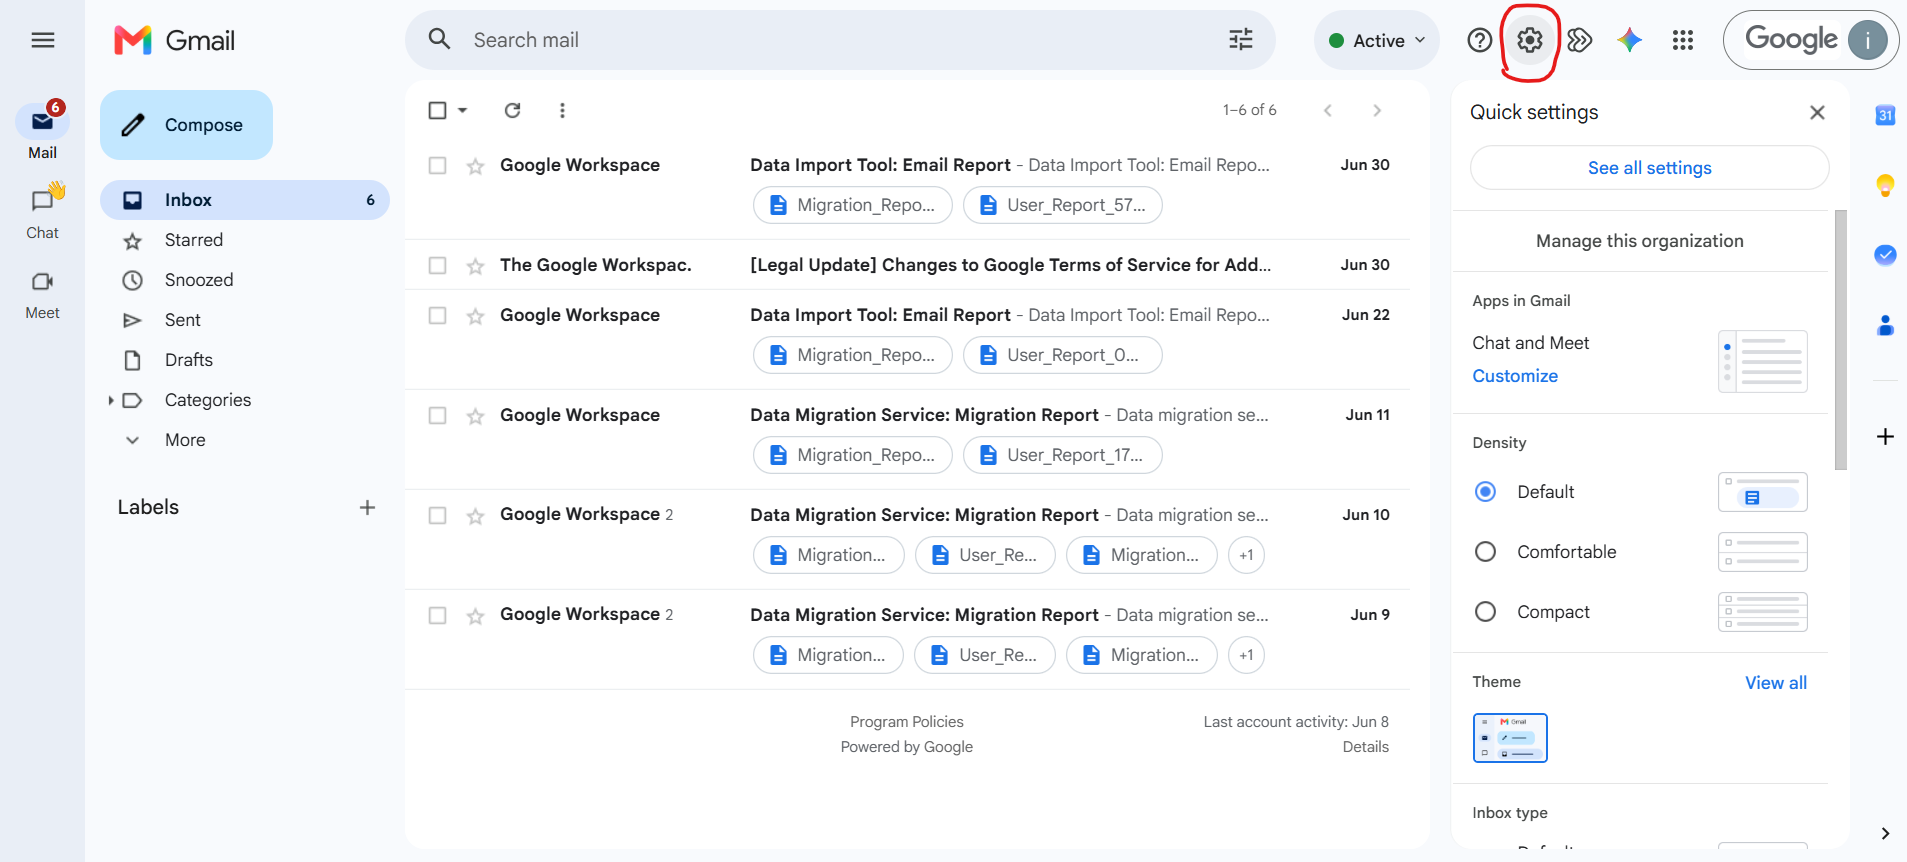Refresh the inbox

[513, 110]
